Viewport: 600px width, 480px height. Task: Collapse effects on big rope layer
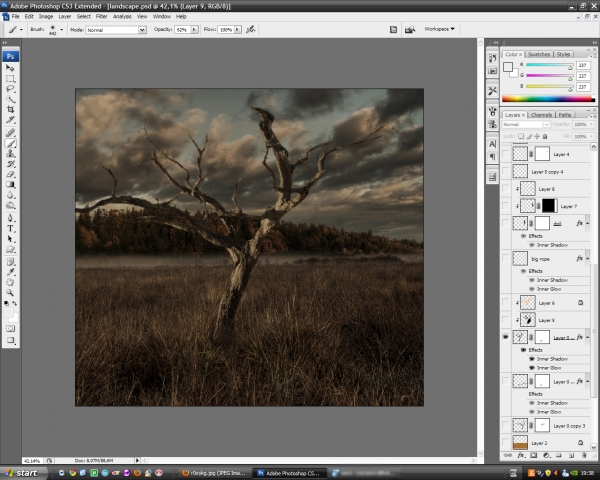tap(588, 259)
